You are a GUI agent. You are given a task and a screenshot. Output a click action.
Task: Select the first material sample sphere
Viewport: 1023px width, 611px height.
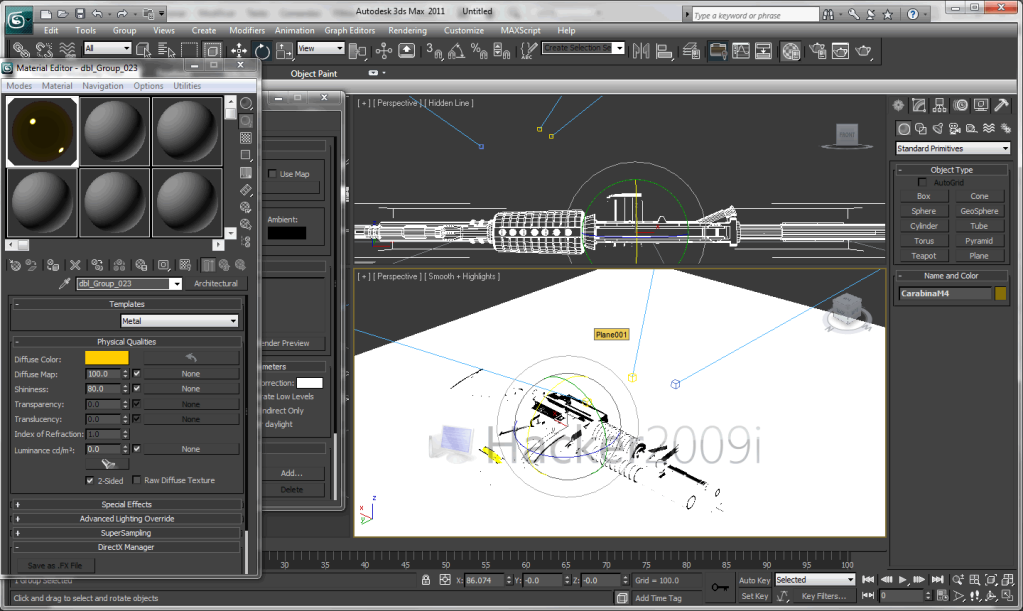[x=42, y=131]
